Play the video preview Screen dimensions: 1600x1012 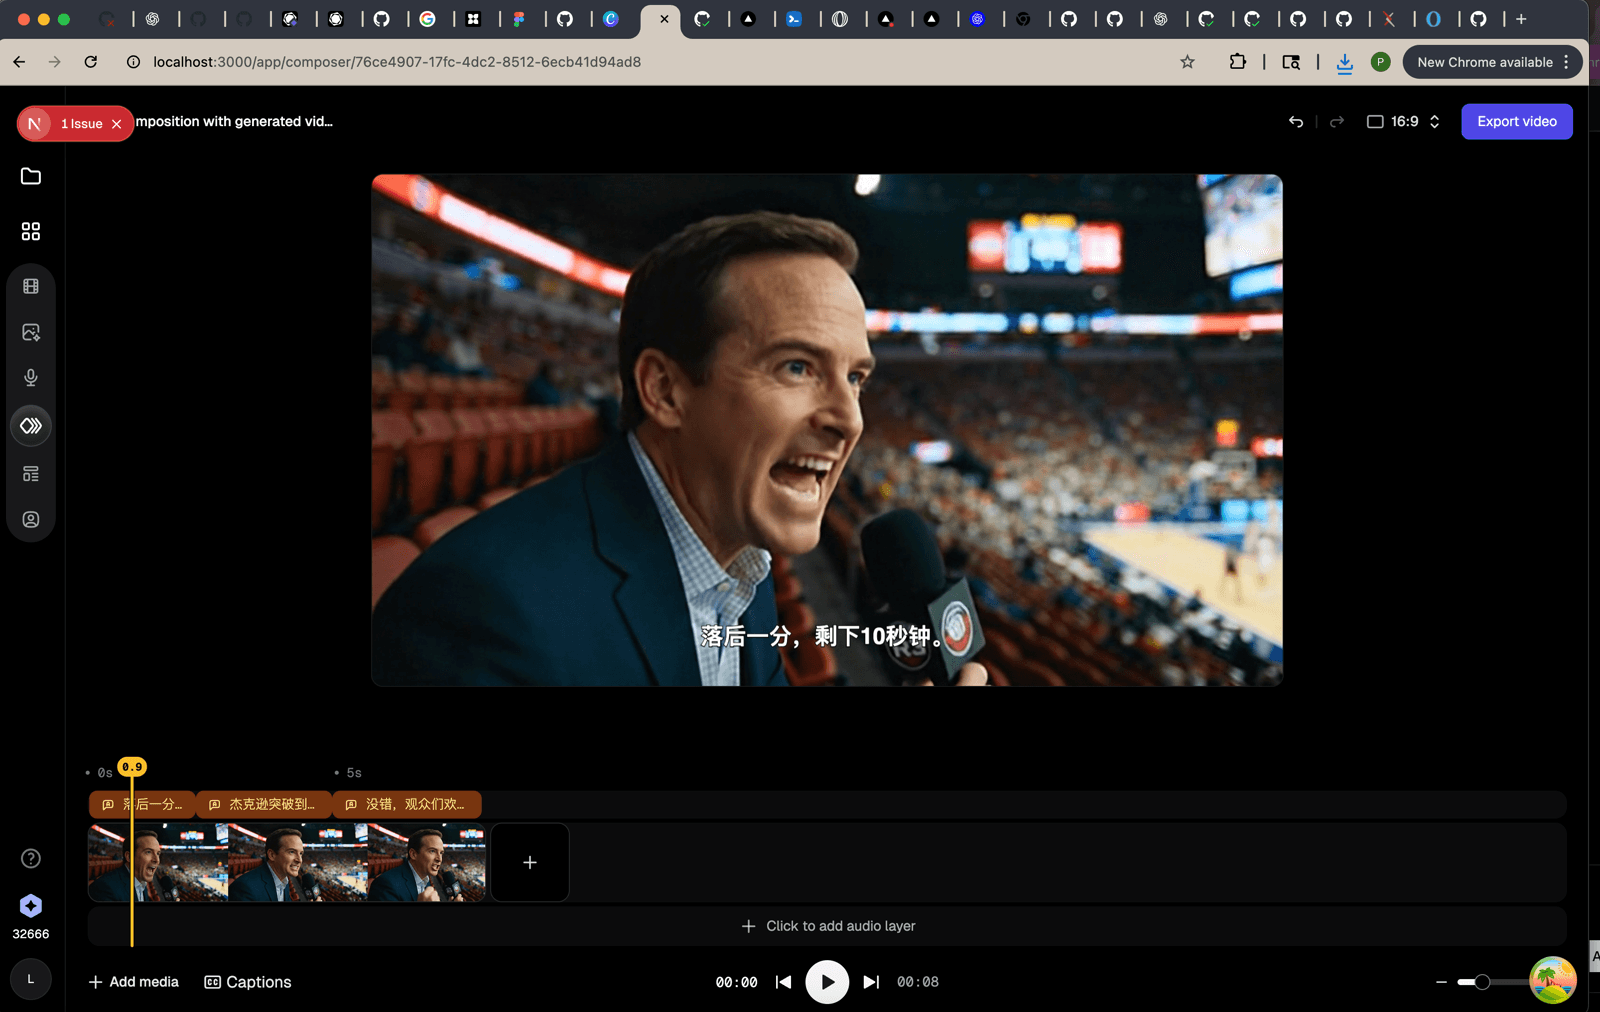coord(827,982)
